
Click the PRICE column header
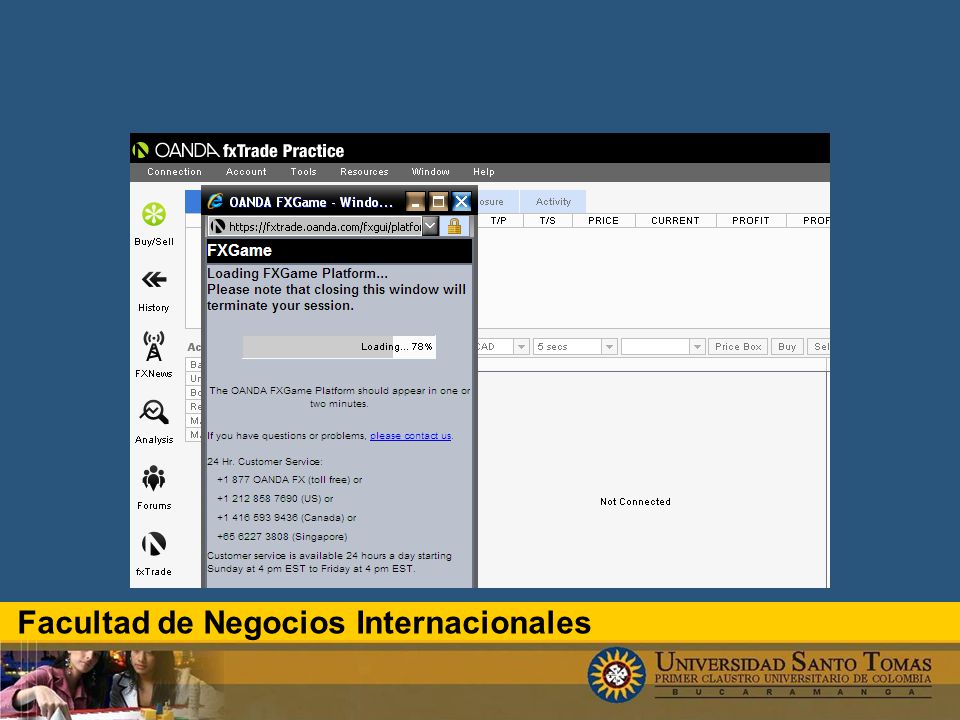(x=603, y=220)
